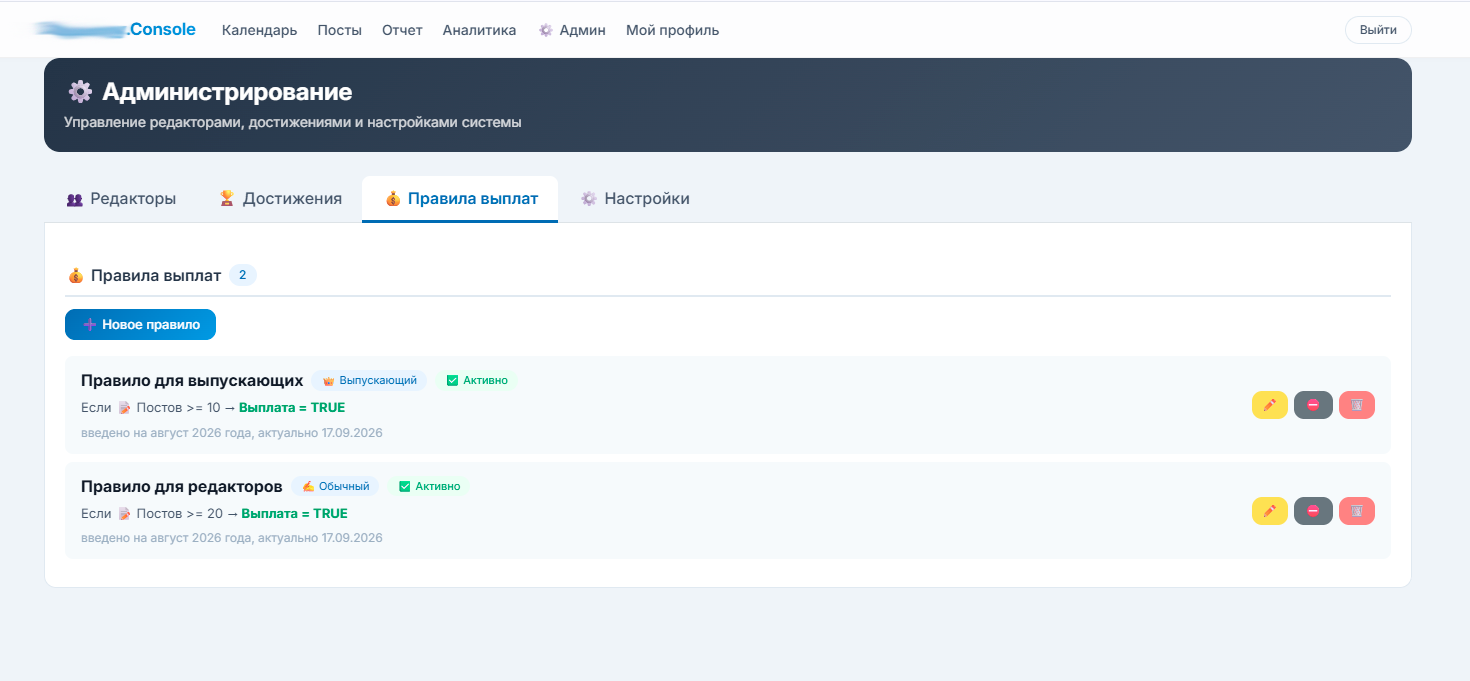Image resolution: width=1470 pixels, height=681 pixels.
Task: Open Мой профиль
Action: coord(672,30)
